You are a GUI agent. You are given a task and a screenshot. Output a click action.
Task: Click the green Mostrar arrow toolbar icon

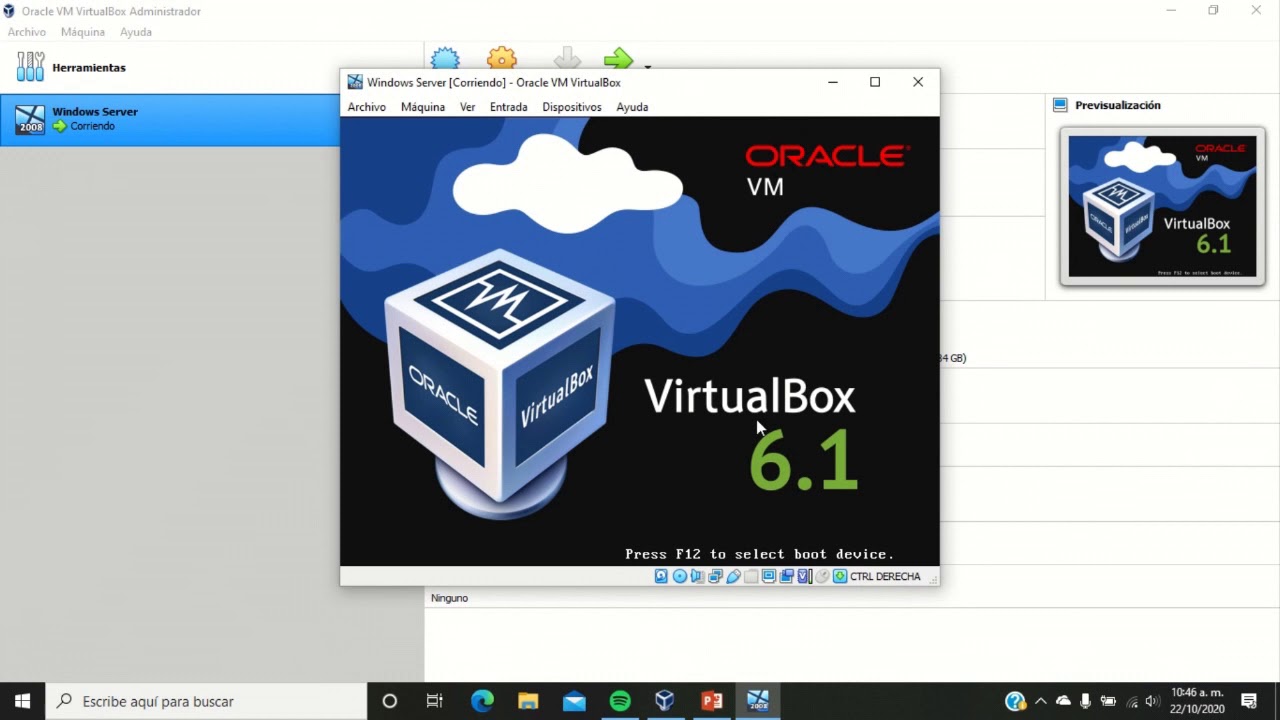click(x=619, y=58)
